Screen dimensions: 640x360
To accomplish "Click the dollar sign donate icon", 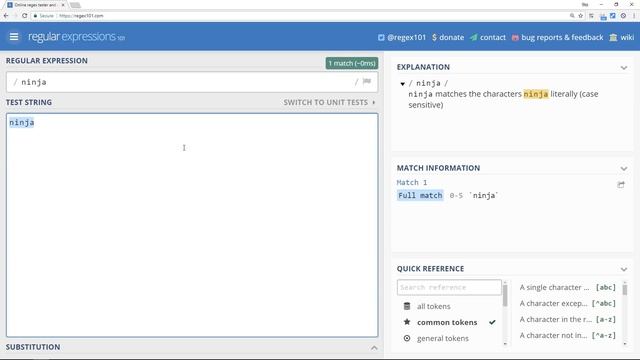I will (434, 37).
